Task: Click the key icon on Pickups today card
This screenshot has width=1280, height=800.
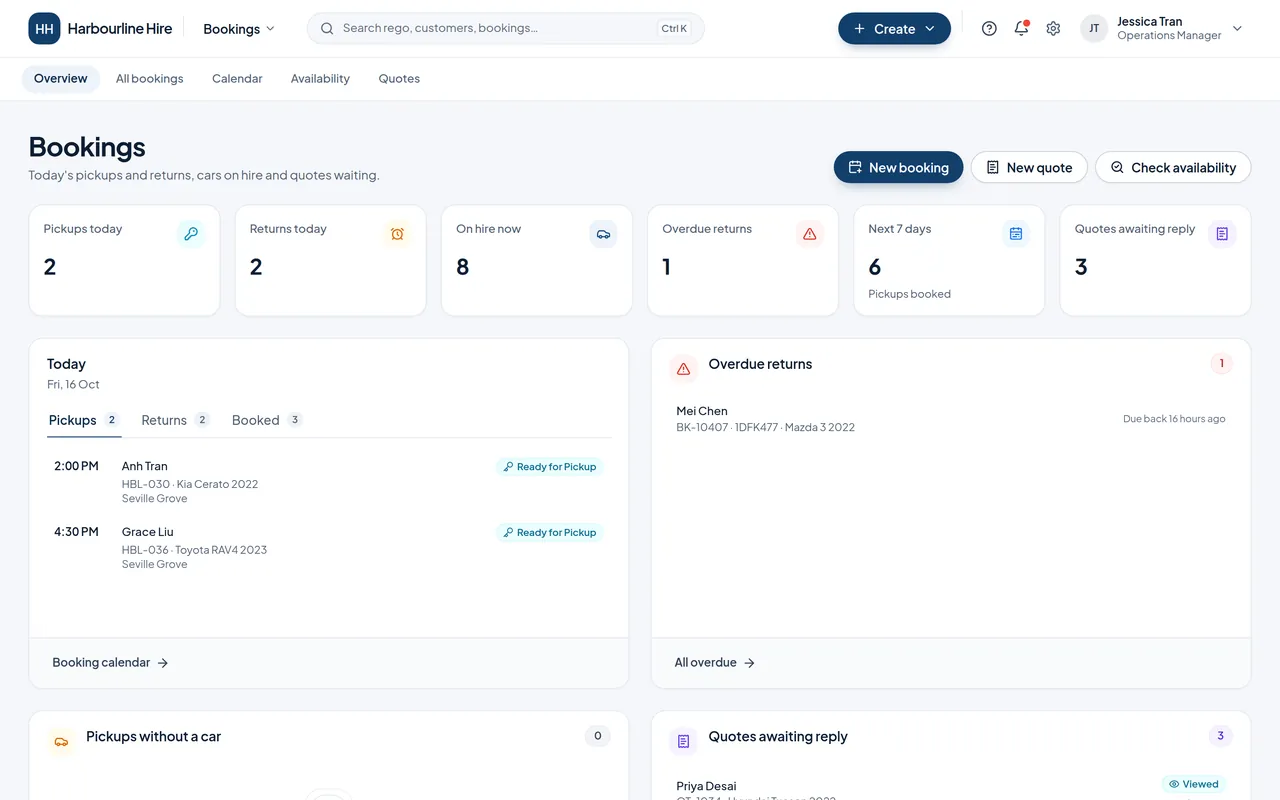Action: 191,234
